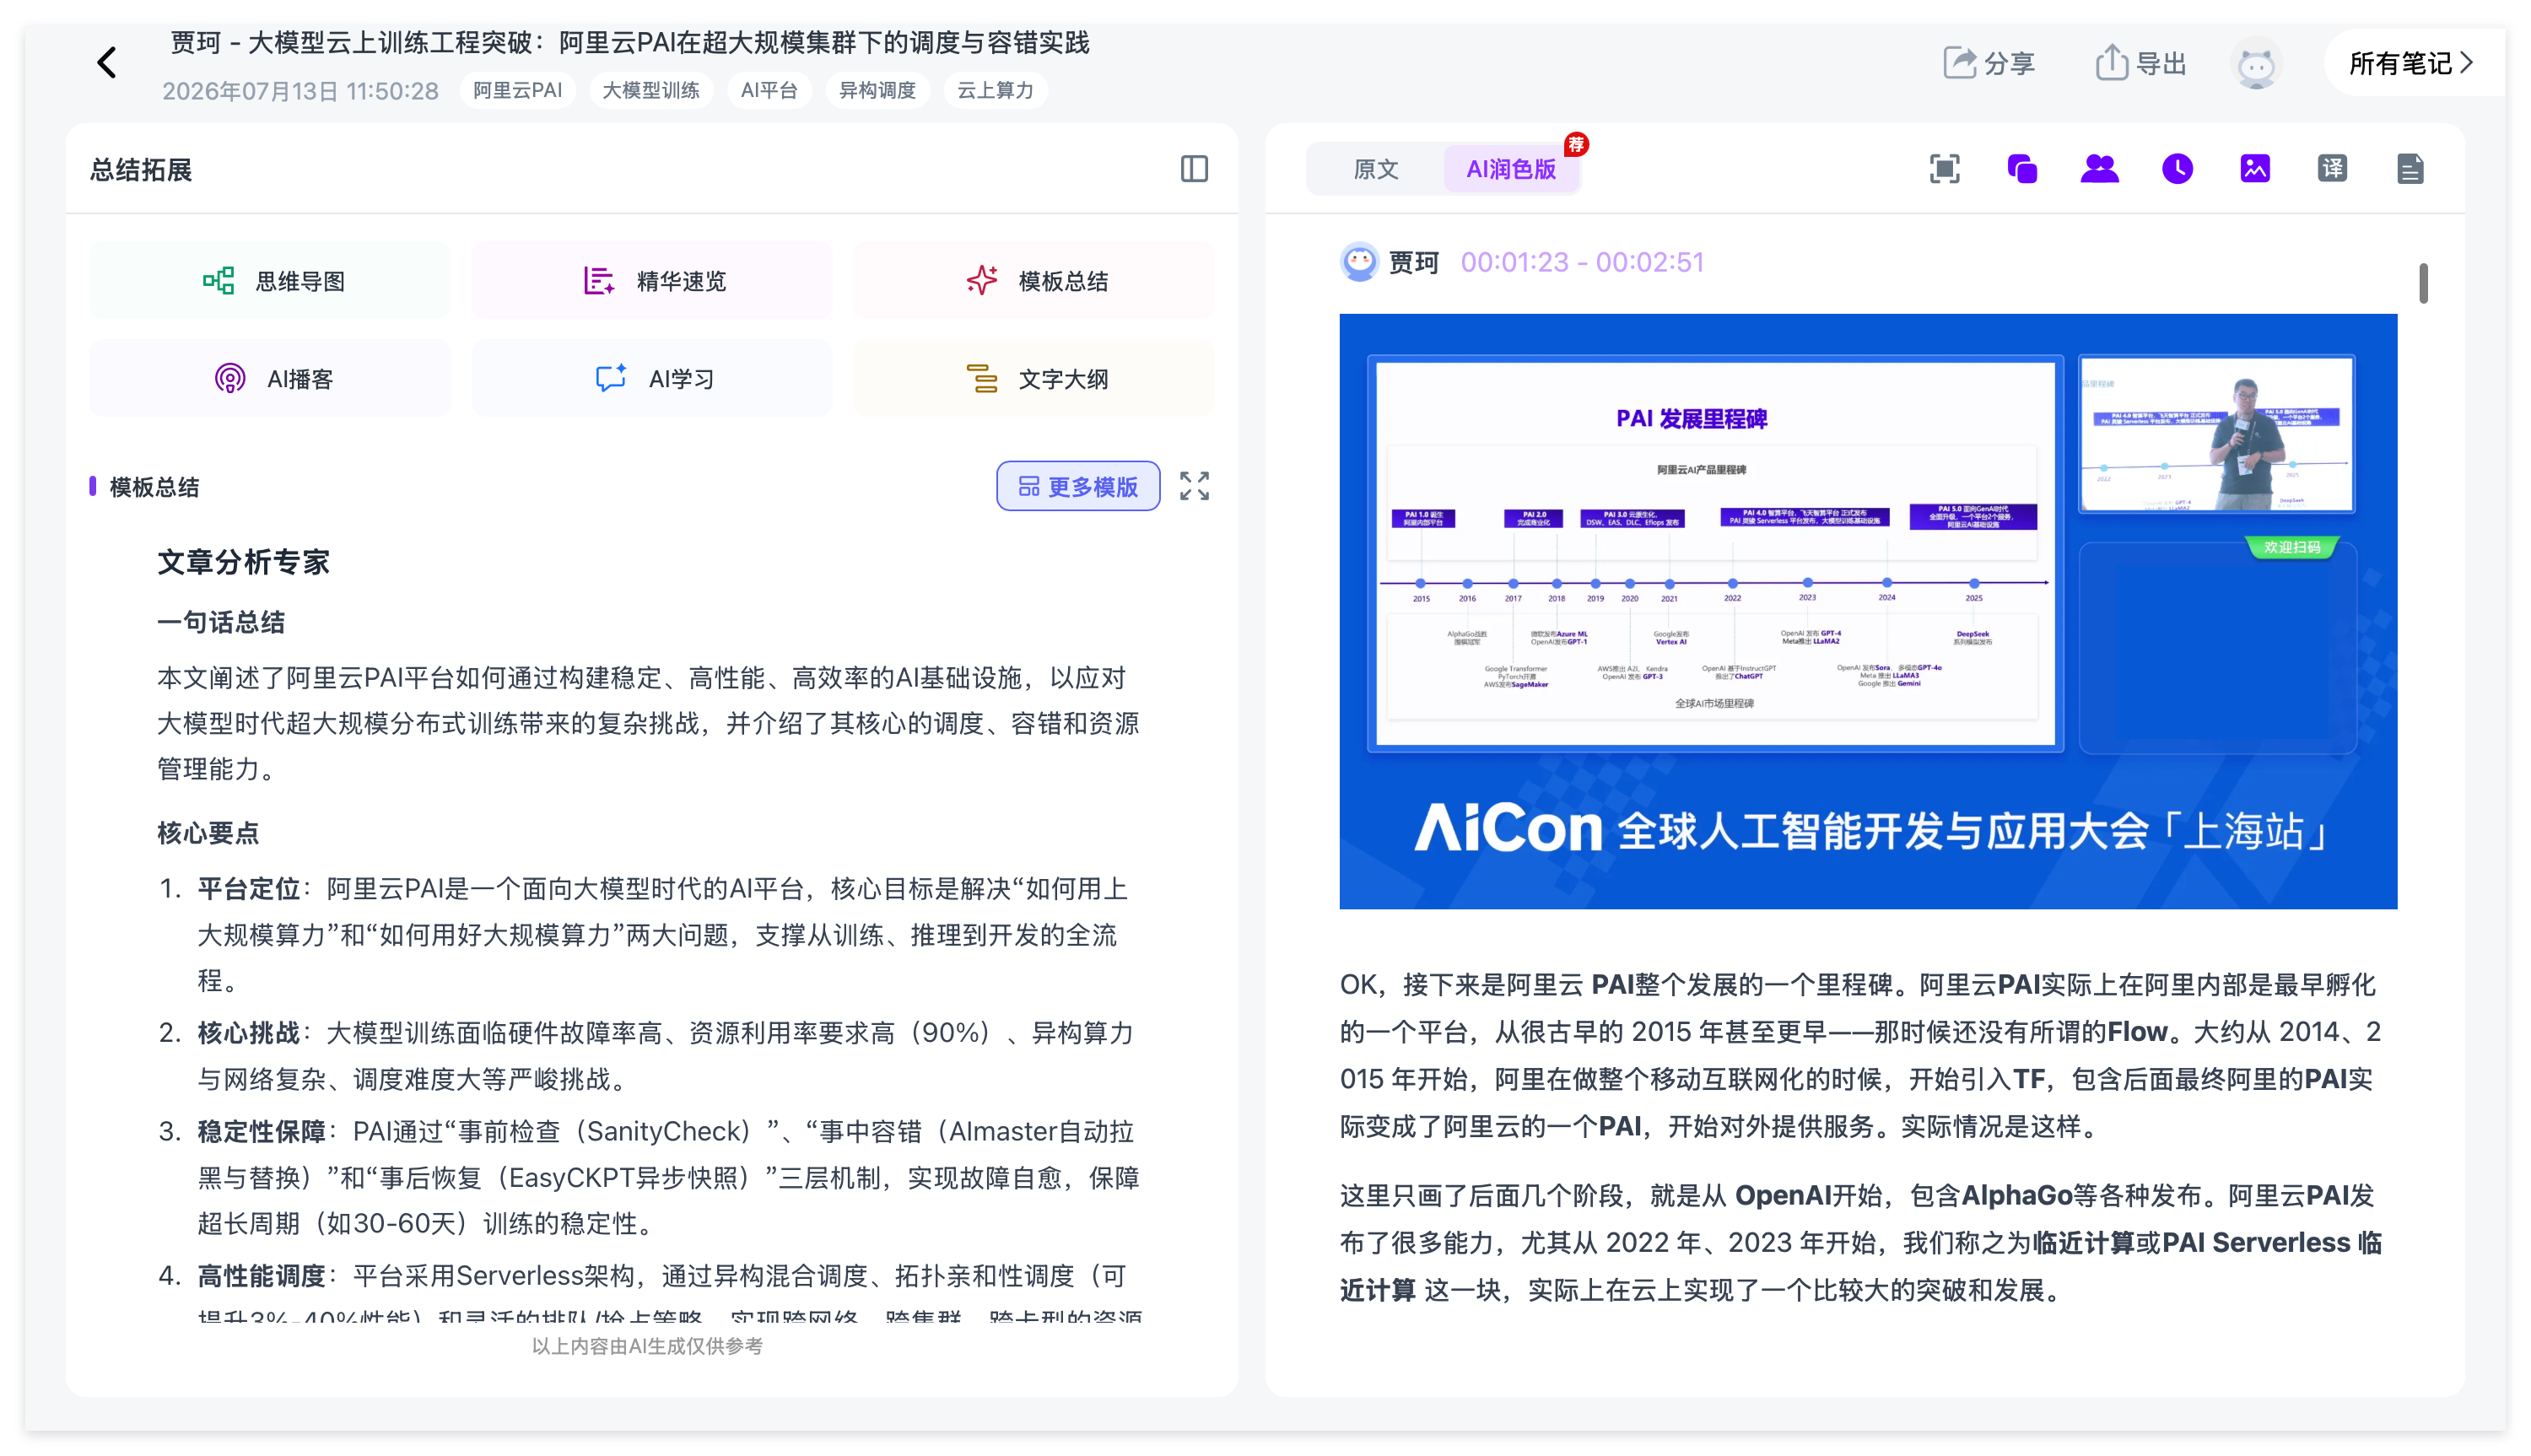Screen dimensions: 2531x1456
Task: Click the speakers people icon
Action: pos(2100,169)
